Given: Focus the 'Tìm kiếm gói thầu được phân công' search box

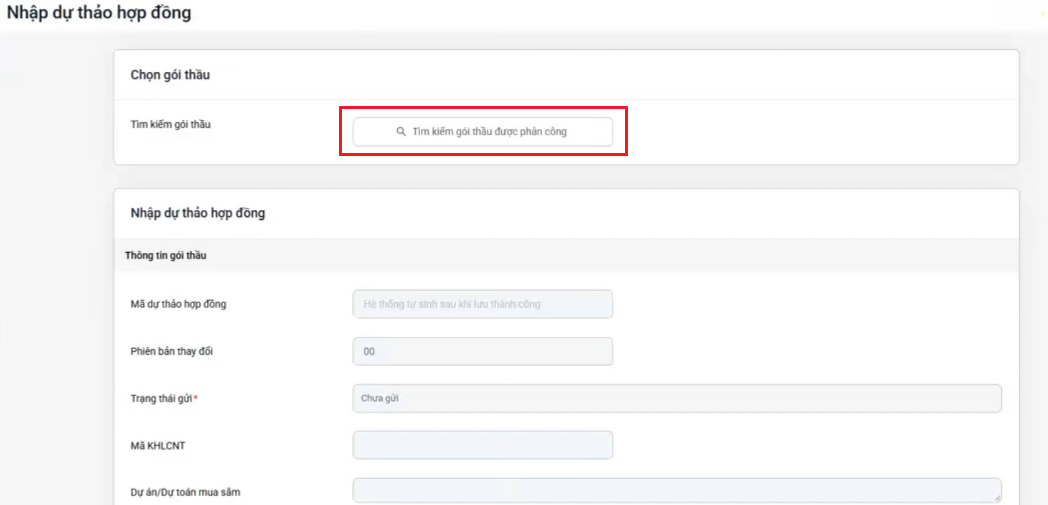Looking at the screenshot, I should click(483, 132).
